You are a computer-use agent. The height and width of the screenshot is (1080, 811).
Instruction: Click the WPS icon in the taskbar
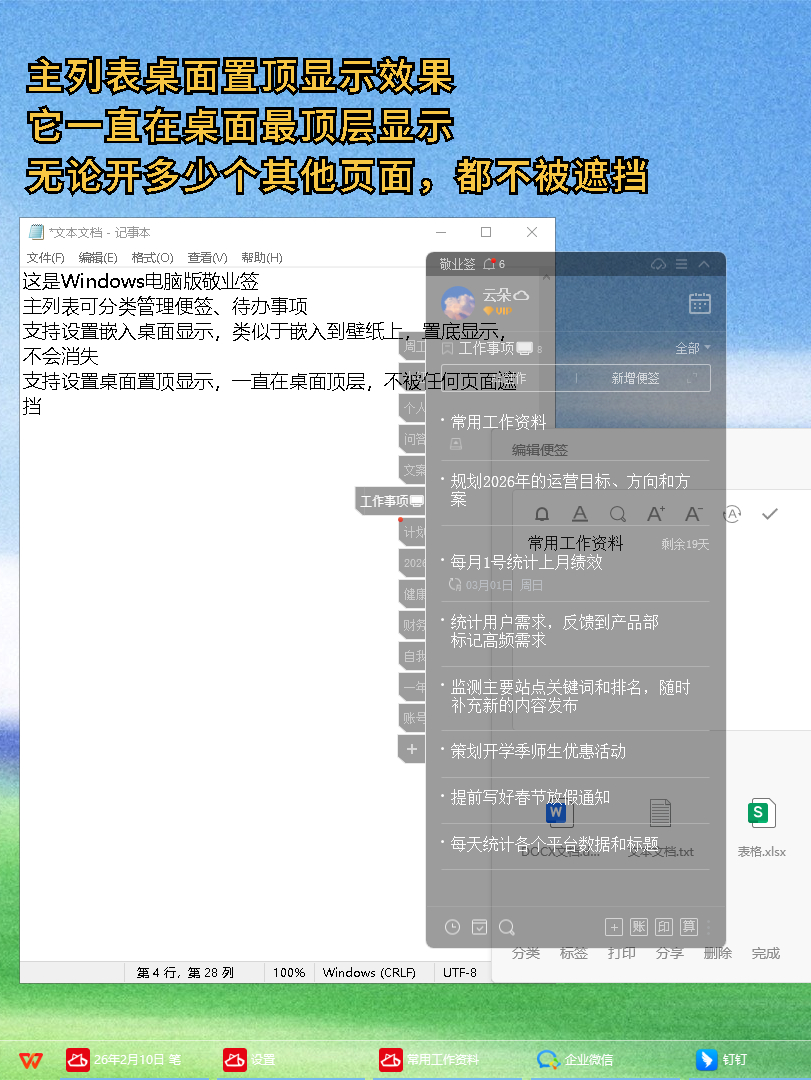[30, 1059]
